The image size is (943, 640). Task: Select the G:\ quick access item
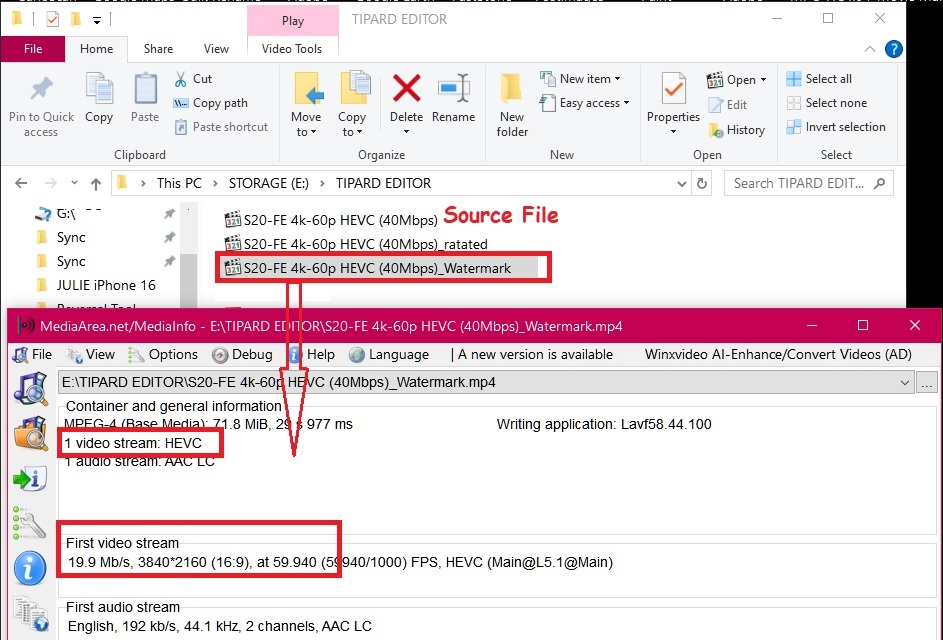[x=66, y=214]
